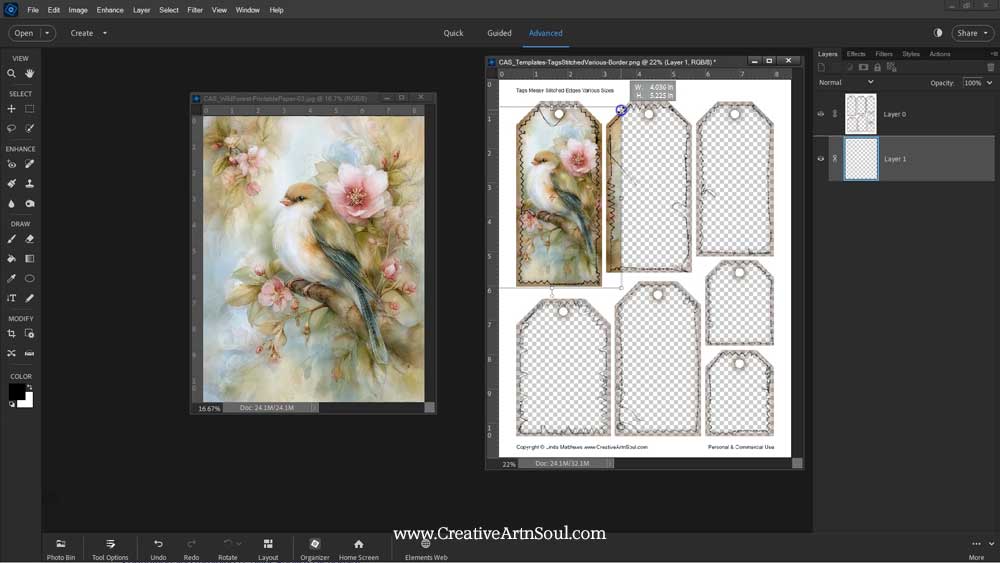Go to the Home Screen

[x=358, y=549]
